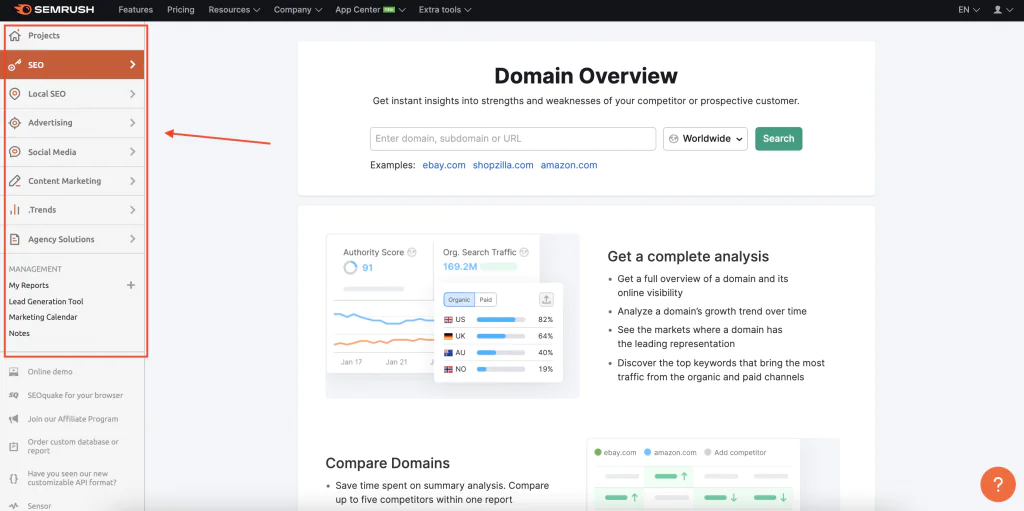Click the Sensor pulse icon

pos(14,506)
